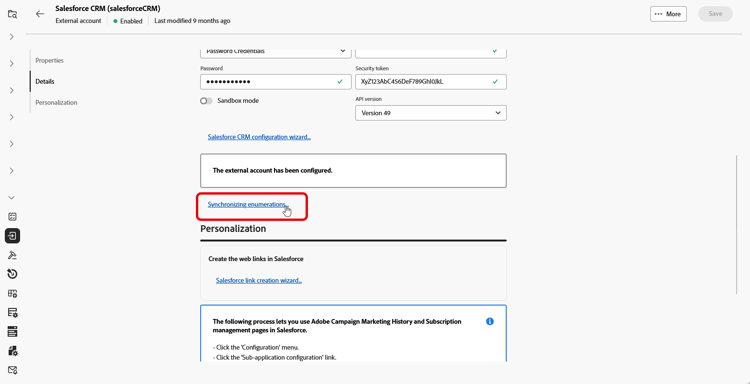Click the vertical scrollbar of the details pane
The width and height of the screenshot is (750, 384).
coord(737,225)
